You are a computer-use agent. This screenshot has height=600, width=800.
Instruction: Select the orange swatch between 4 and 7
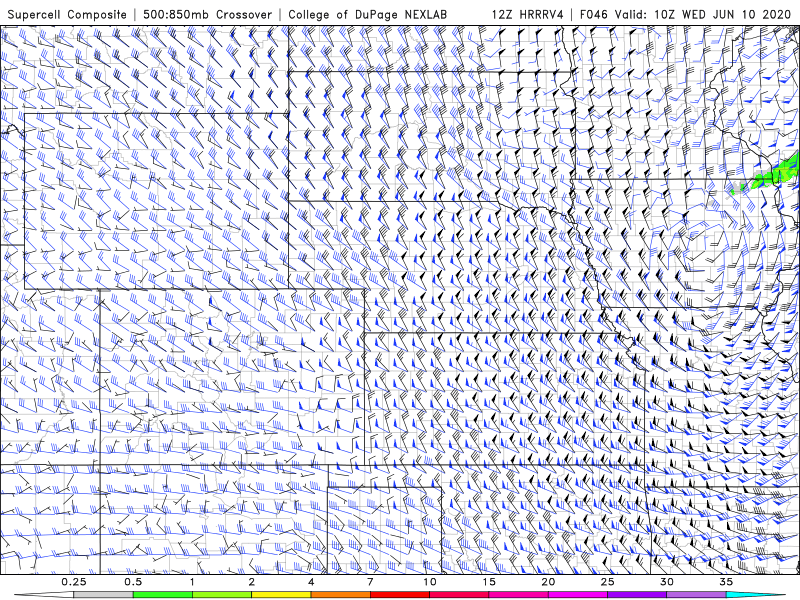coord(340,595)
